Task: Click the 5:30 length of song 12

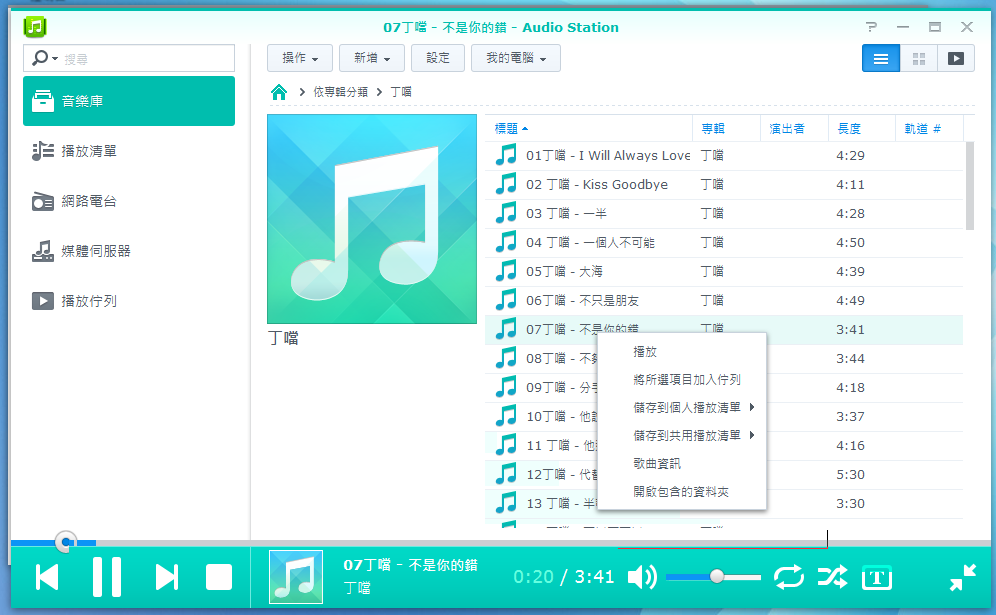Action: [x=850, y=475]
